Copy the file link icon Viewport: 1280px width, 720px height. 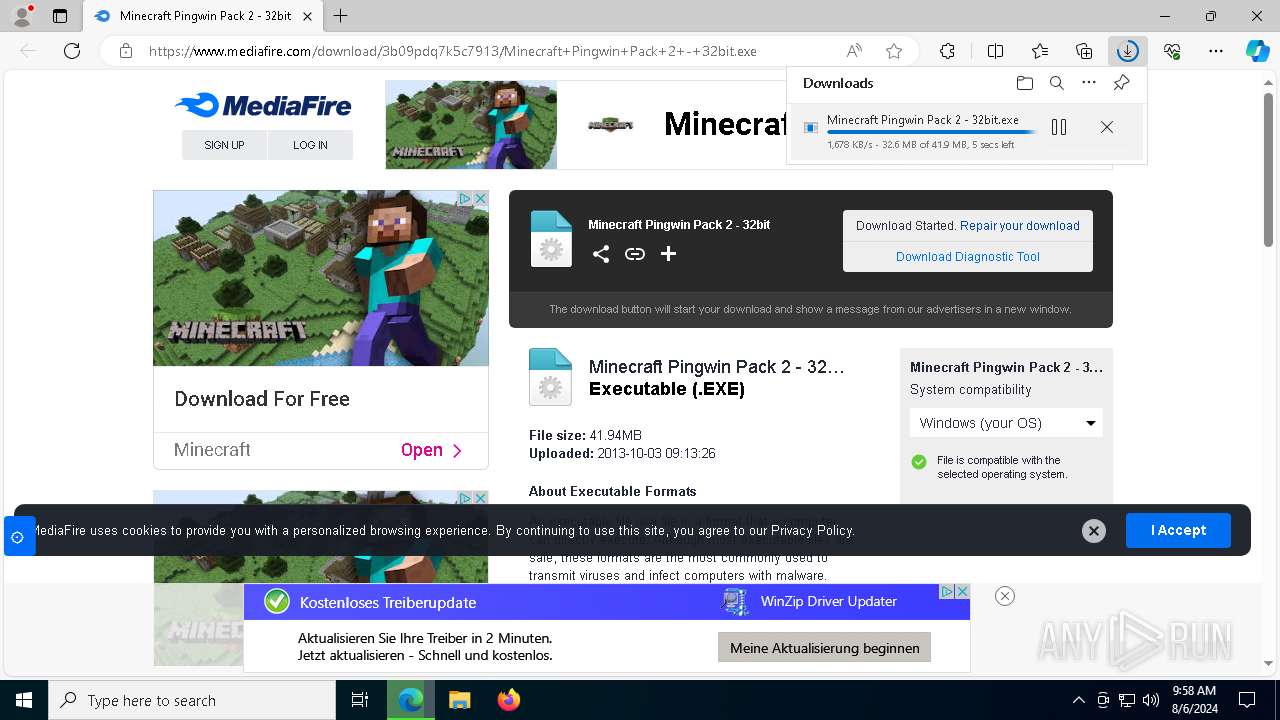pos(634,254)
